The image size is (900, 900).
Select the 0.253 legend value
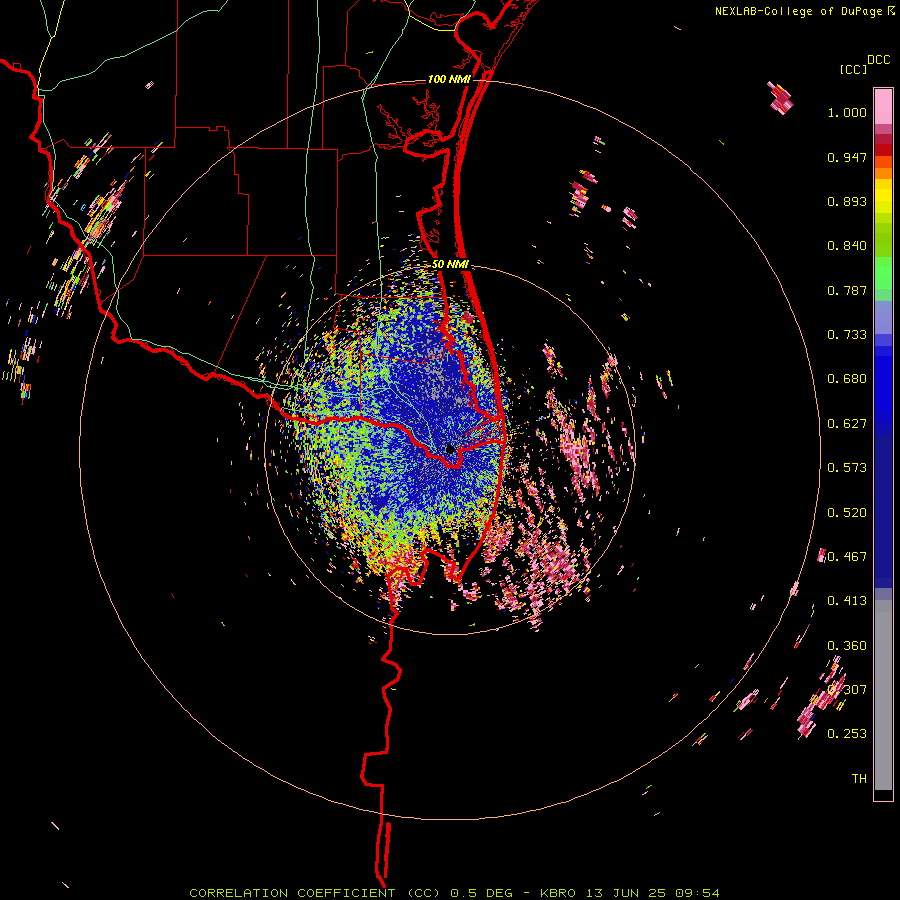click(x=847, y=734)
